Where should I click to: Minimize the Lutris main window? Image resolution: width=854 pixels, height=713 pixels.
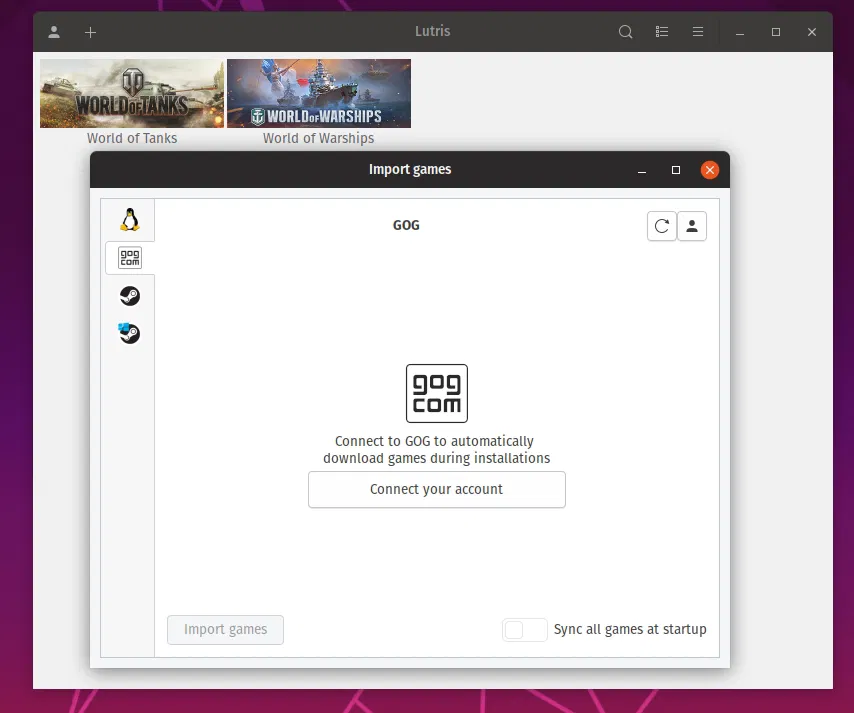[x=740, y=32]
